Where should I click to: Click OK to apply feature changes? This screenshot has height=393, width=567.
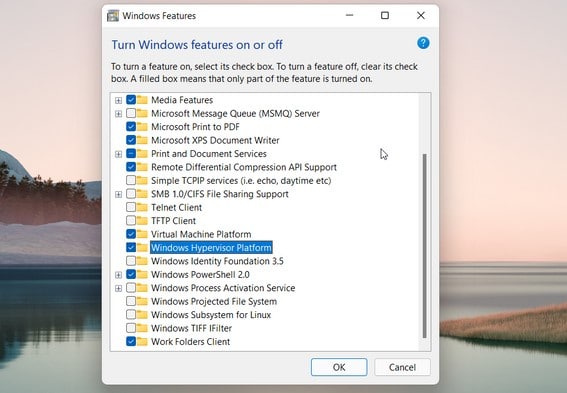tap(339, 367)
